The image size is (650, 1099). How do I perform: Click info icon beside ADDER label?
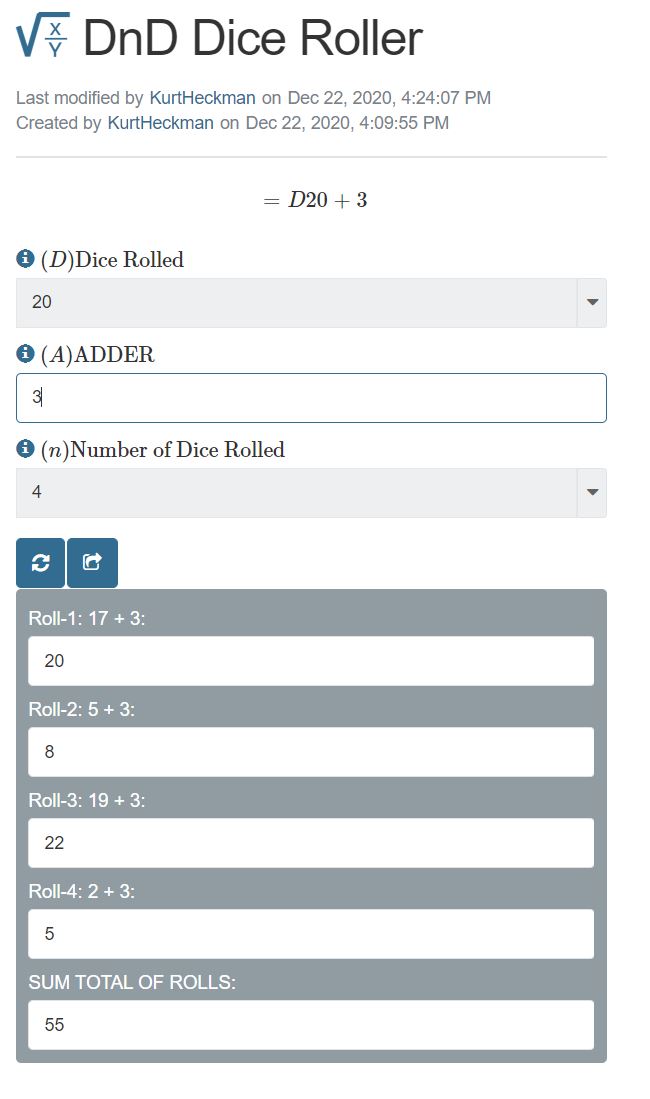26,354
